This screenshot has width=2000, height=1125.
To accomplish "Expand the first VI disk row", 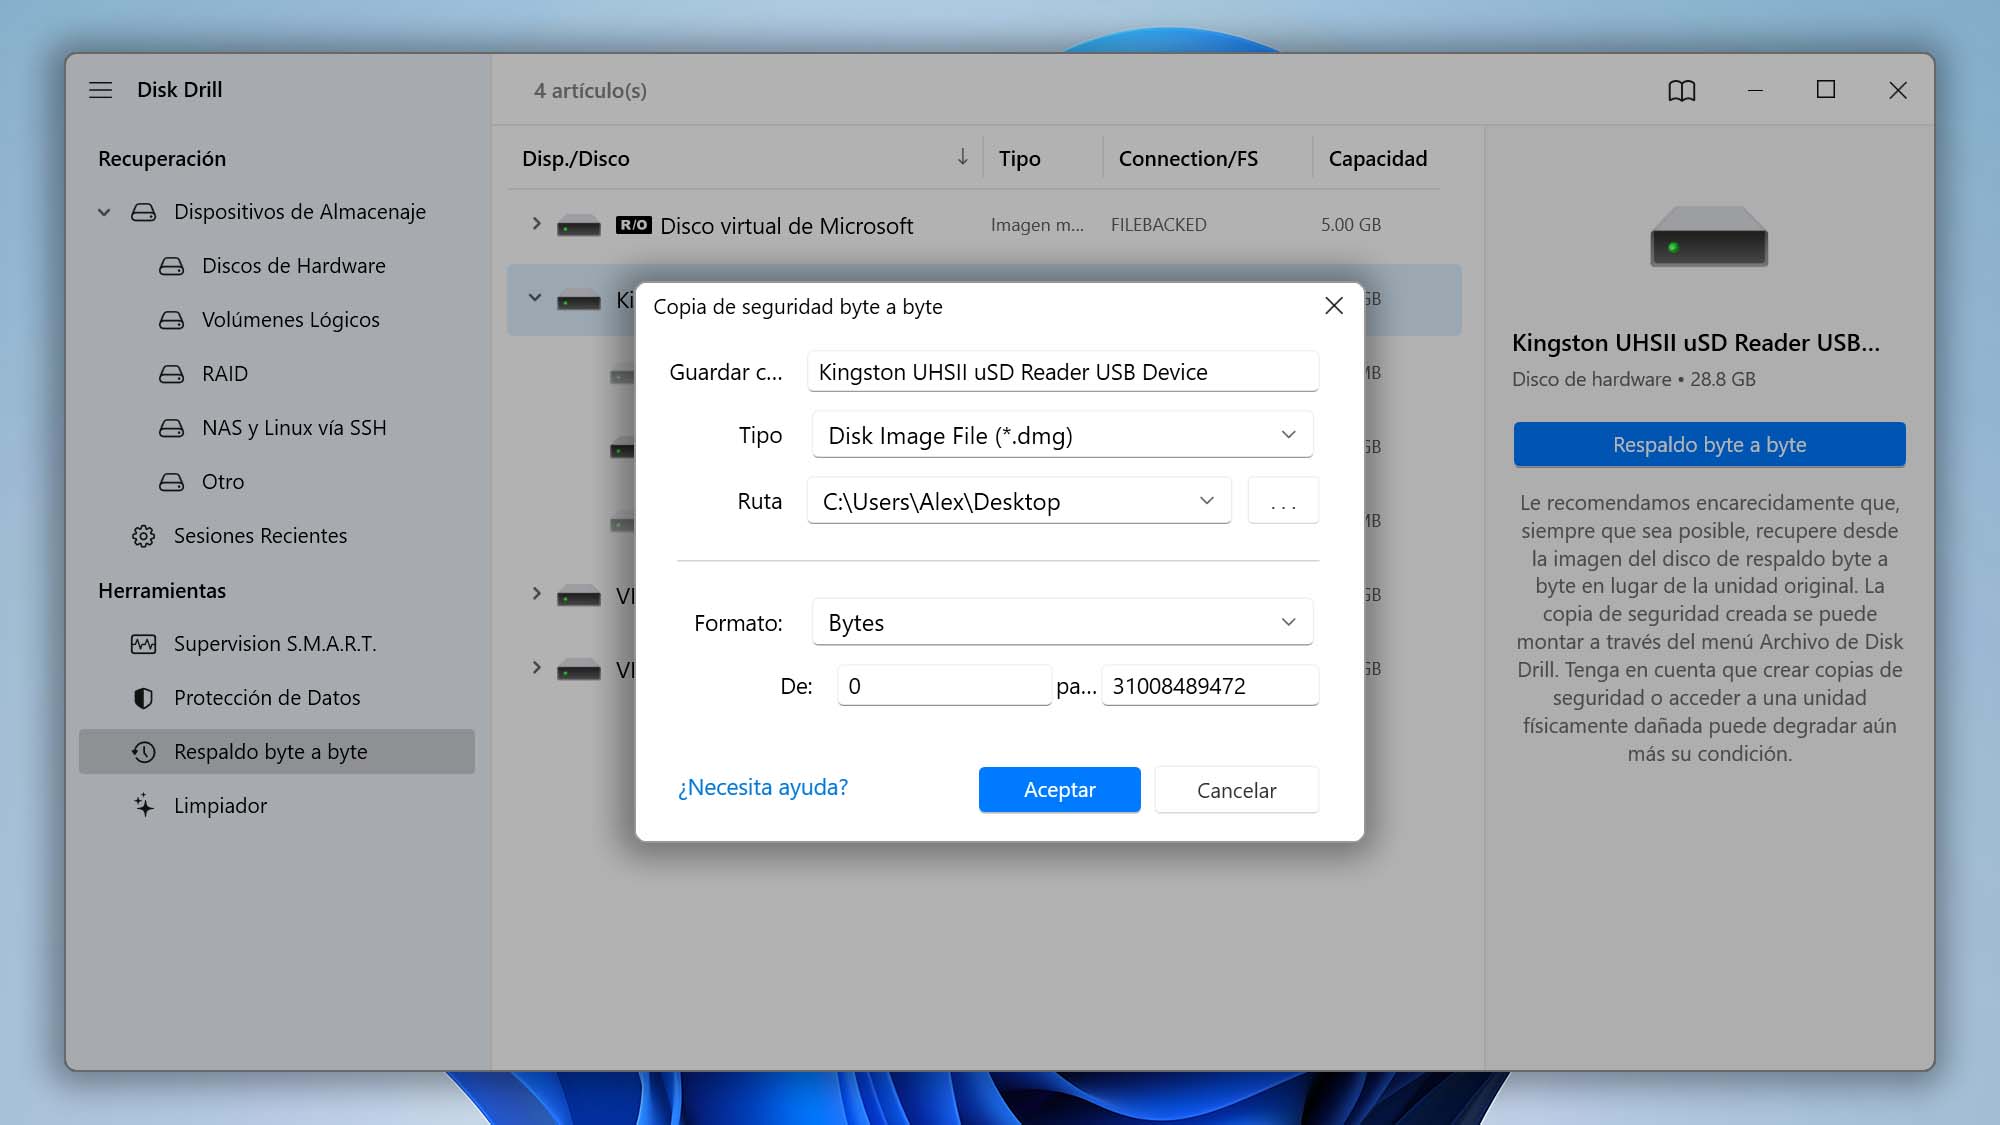I will (536, 594).
